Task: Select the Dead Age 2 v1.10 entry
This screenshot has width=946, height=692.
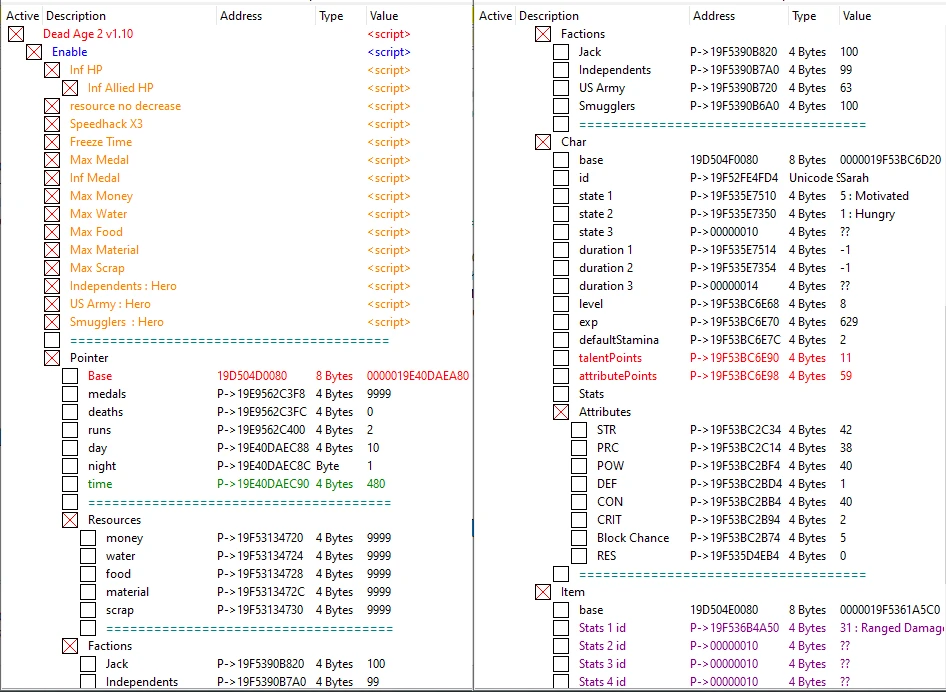Action: (88, 34)
